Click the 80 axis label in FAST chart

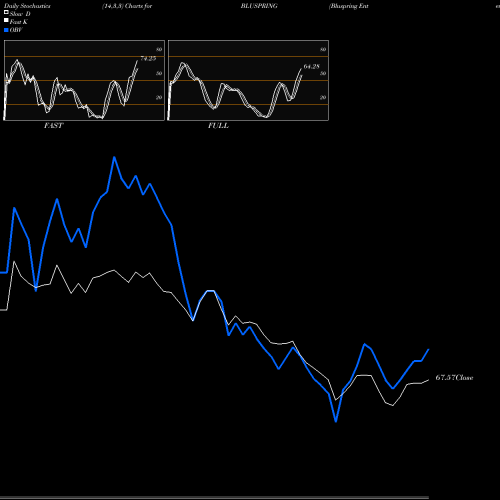pyautogui.click(x=159, y=49)
